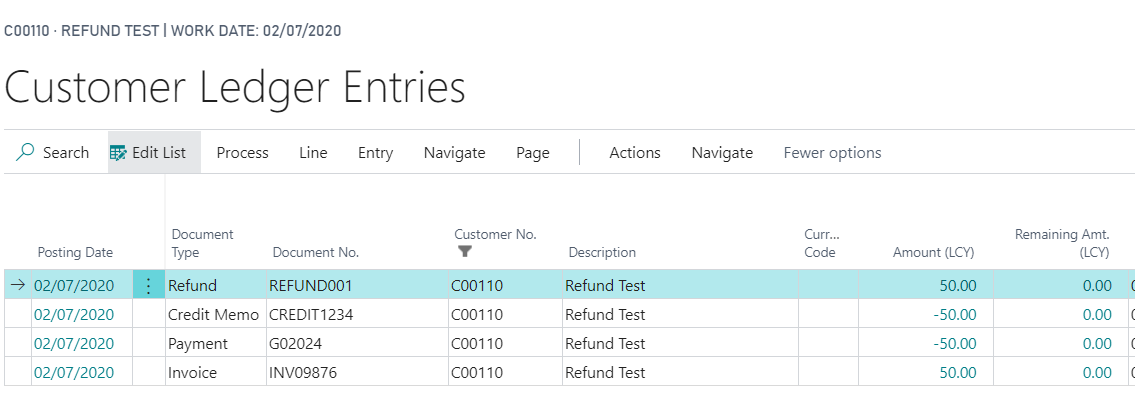Click document number REFUND001
Viewport: 1135px width, 408px height.
311,285
